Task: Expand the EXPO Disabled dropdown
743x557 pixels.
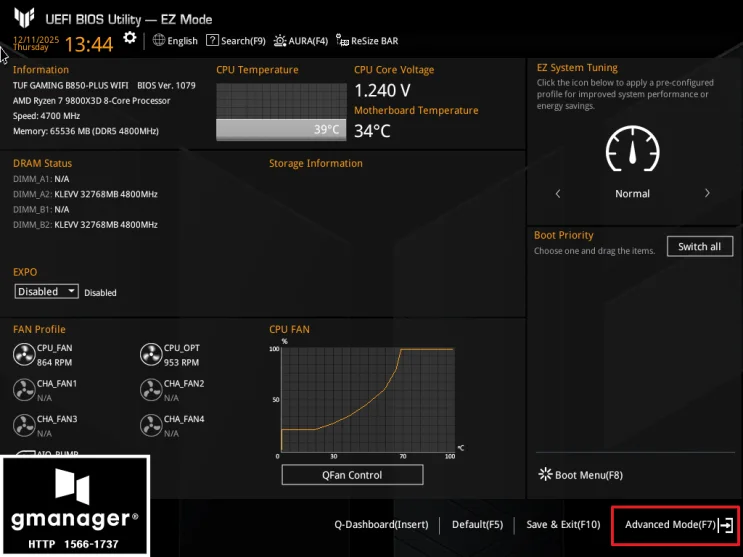Action: tap(46, 291)
